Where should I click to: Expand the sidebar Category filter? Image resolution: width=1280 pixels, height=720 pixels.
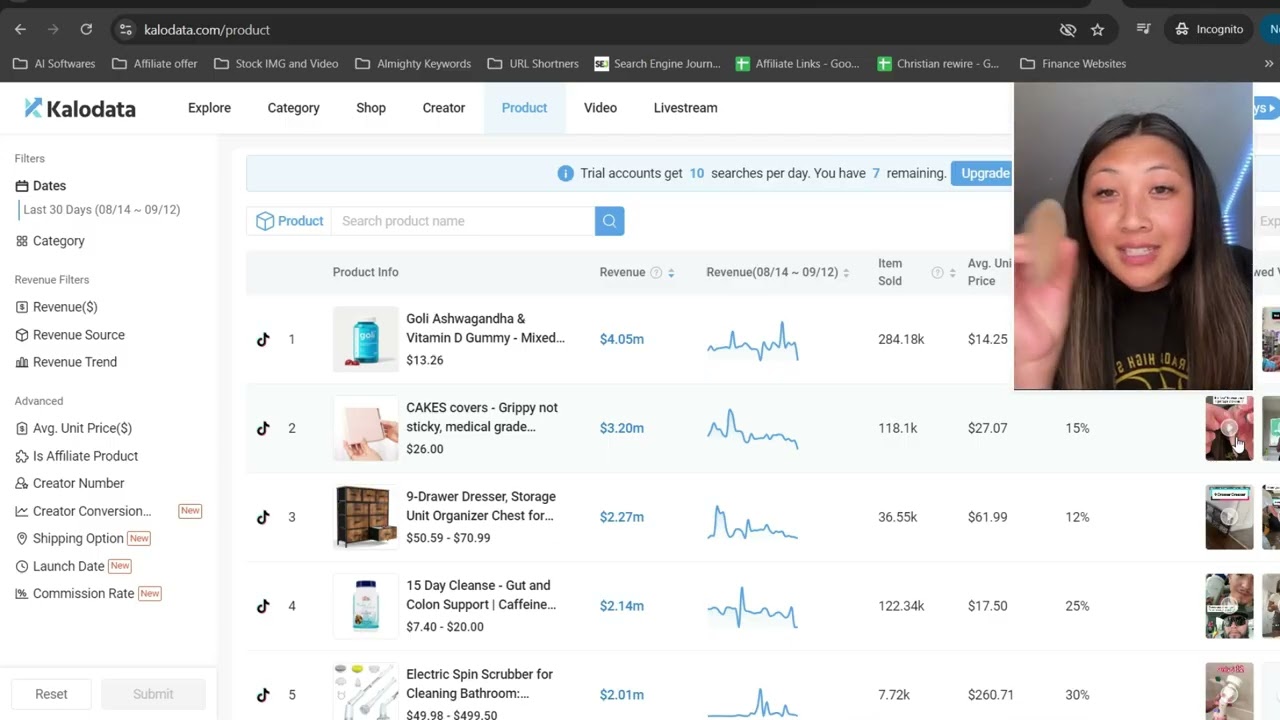click(50, 241)
